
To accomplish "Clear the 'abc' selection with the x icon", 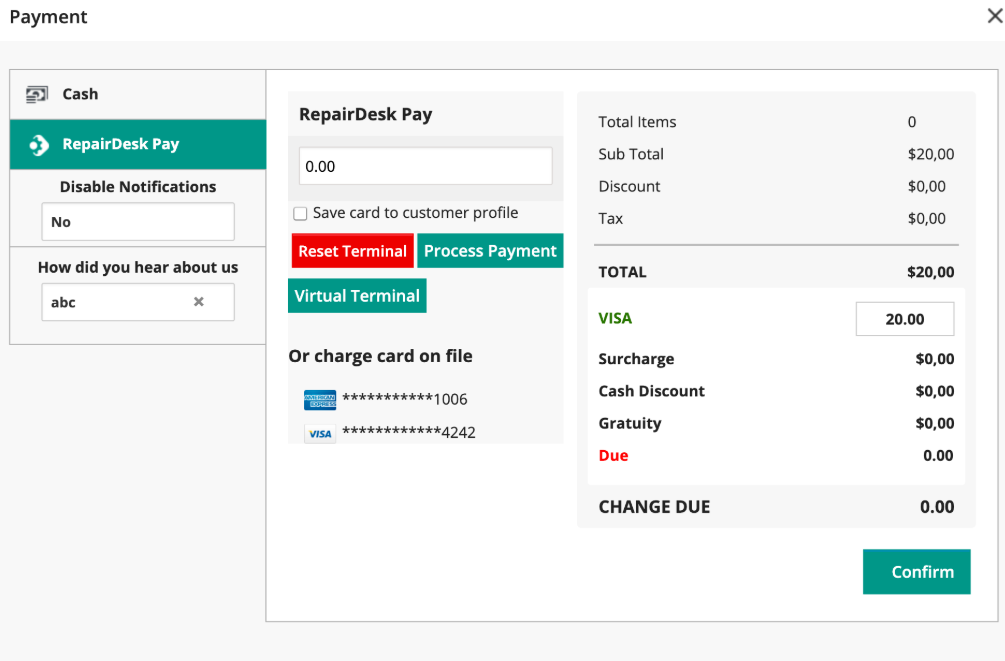I will (x=198, y=302).
